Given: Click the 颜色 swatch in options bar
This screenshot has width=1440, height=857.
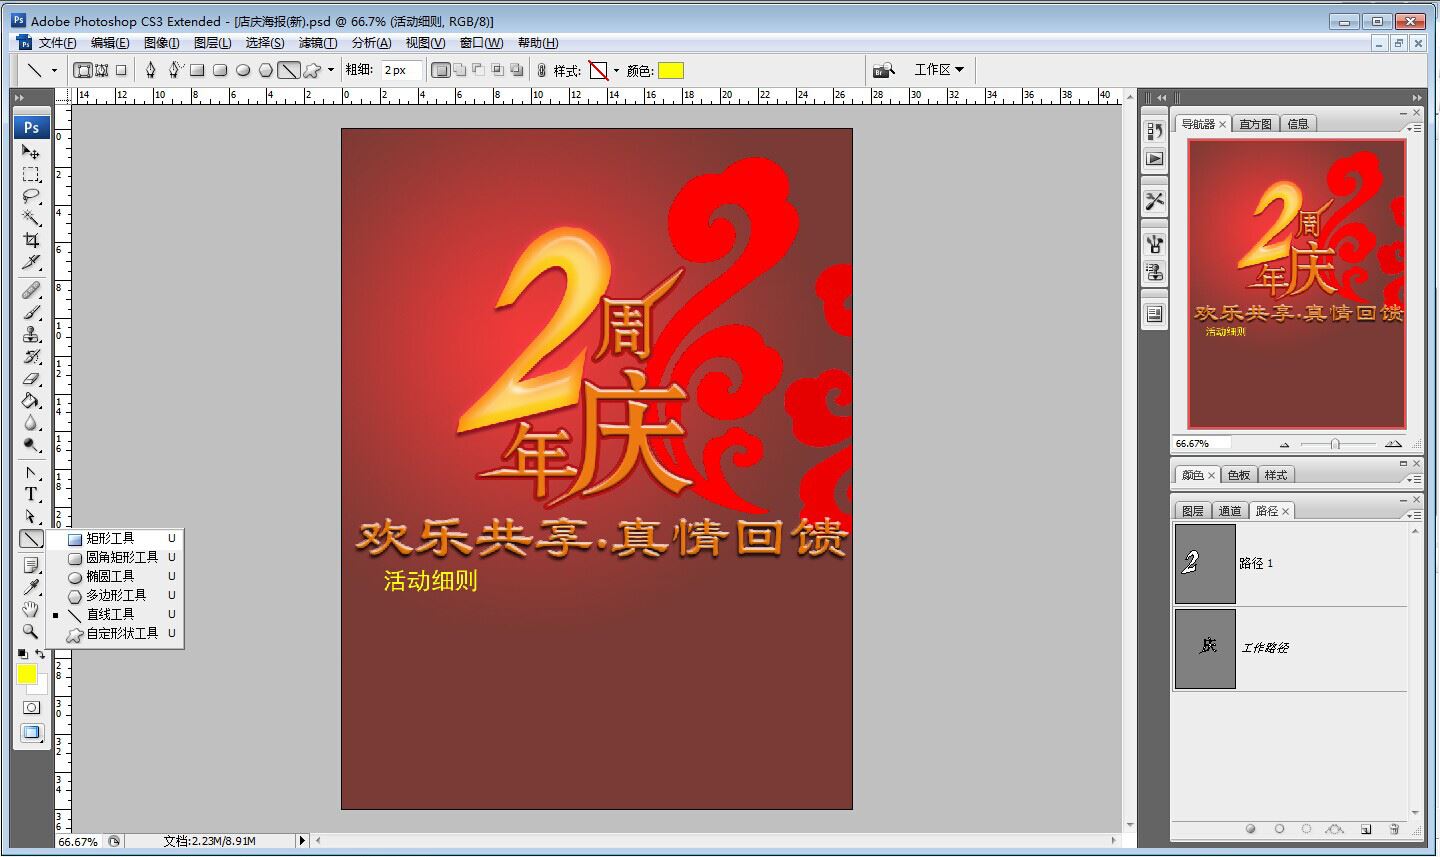Looking at the screenshot, I should click(x=671, y=70).
